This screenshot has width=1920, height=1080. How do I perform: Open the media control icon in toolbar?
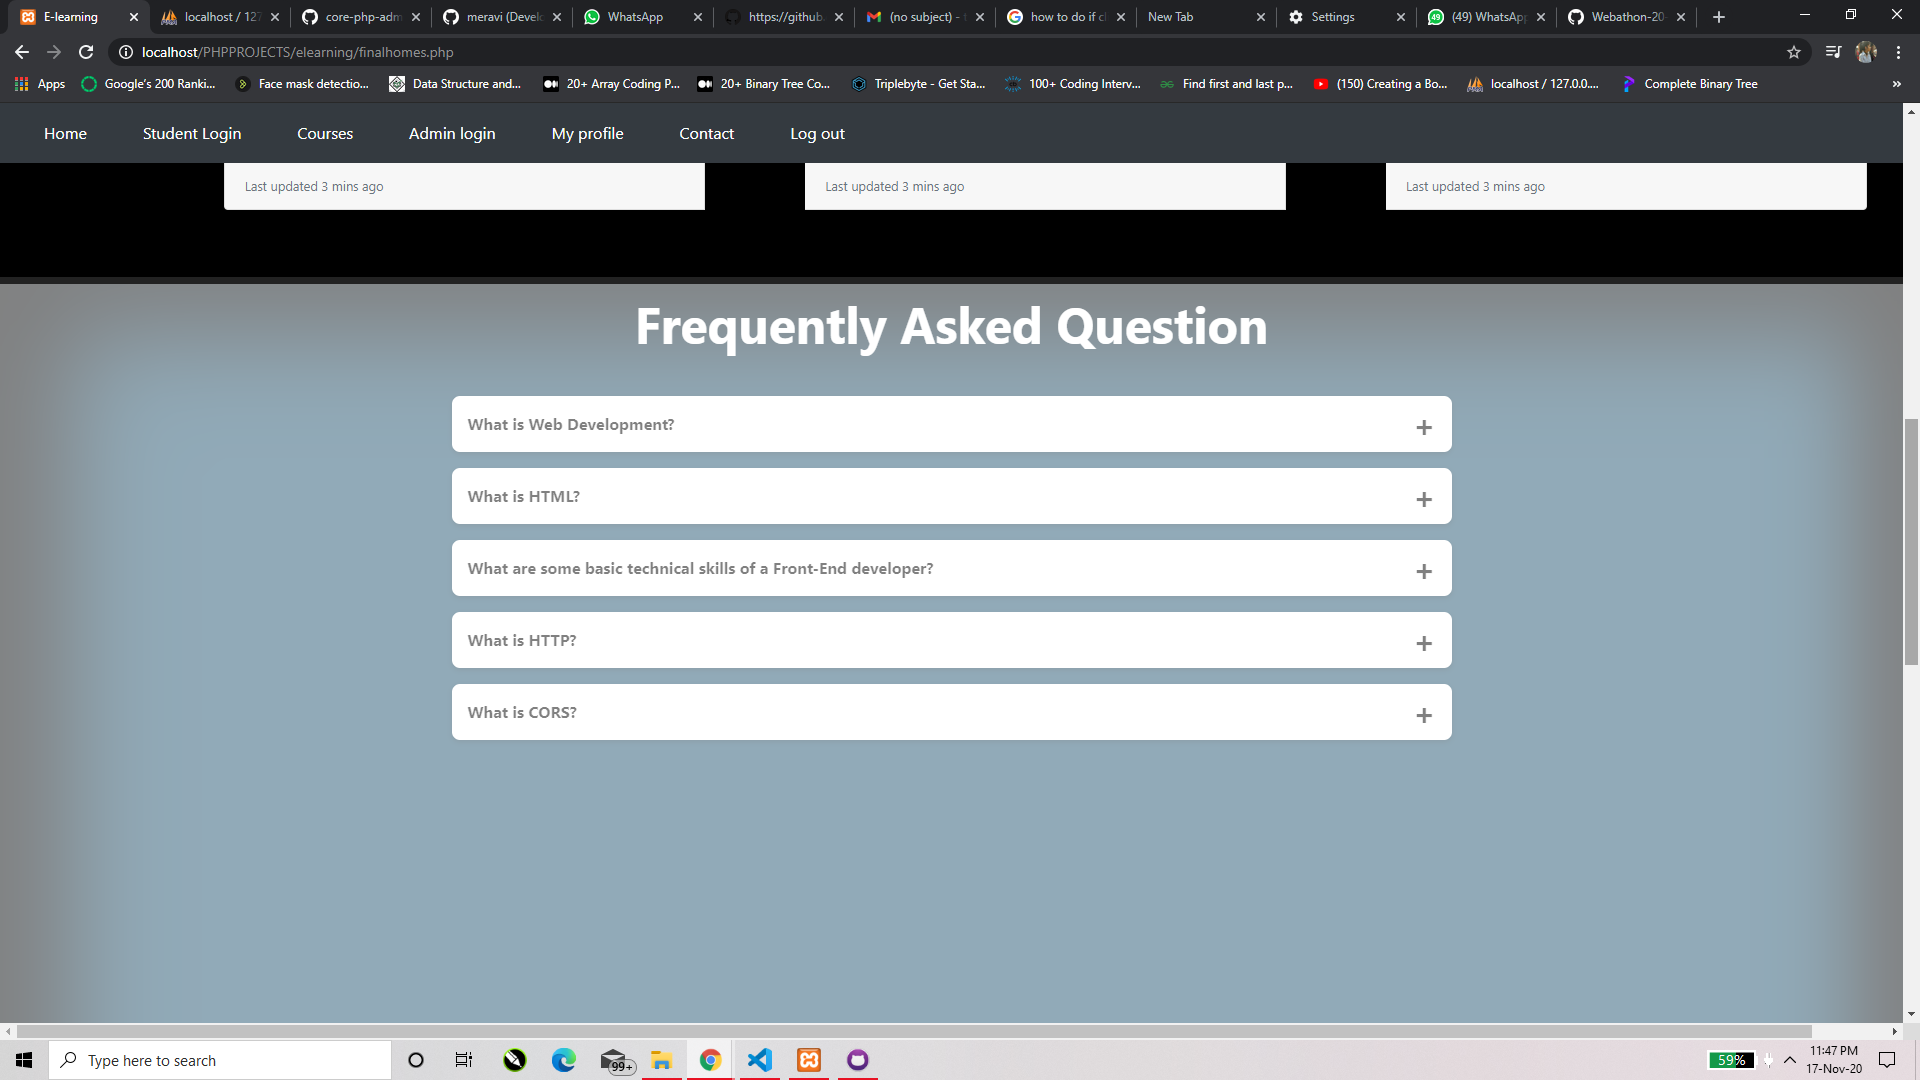coord(1833,52)
